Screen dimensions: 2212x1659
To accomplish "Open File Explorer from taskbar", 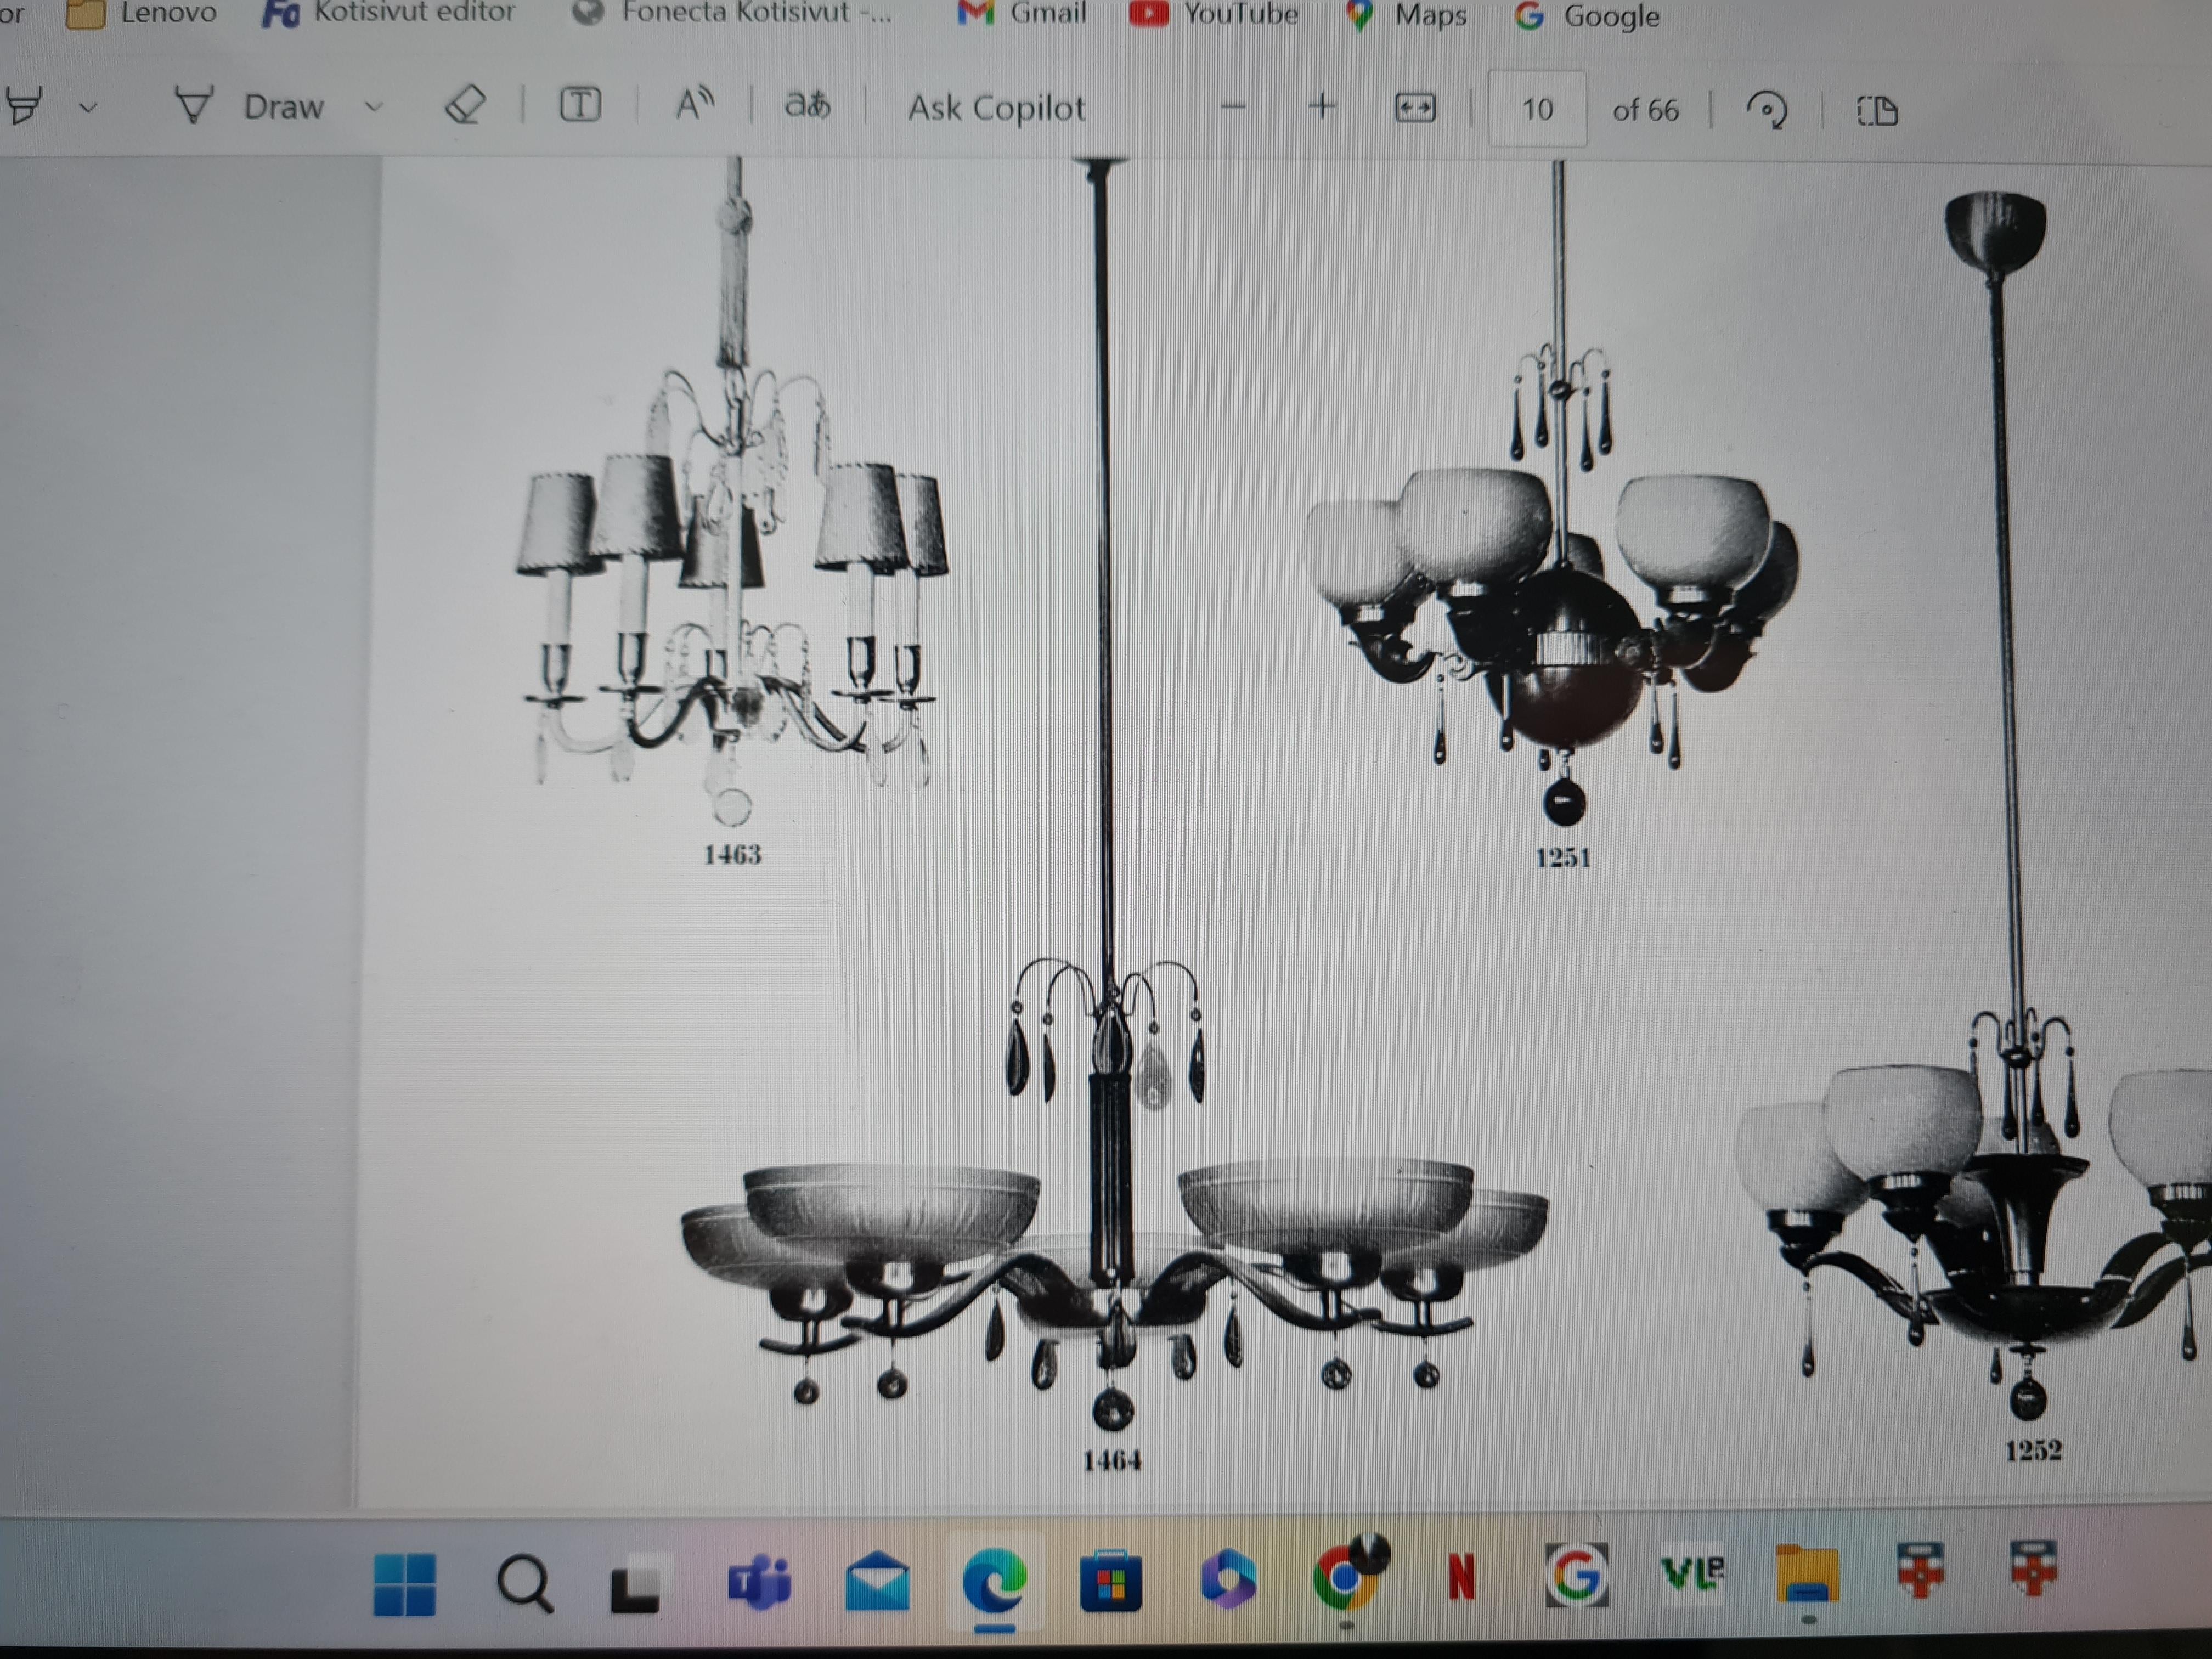I will [x=1808, y=1574].
